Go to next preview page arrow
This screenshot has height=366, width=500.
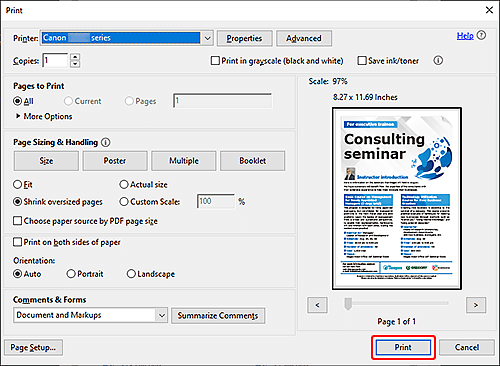point(476,305)
